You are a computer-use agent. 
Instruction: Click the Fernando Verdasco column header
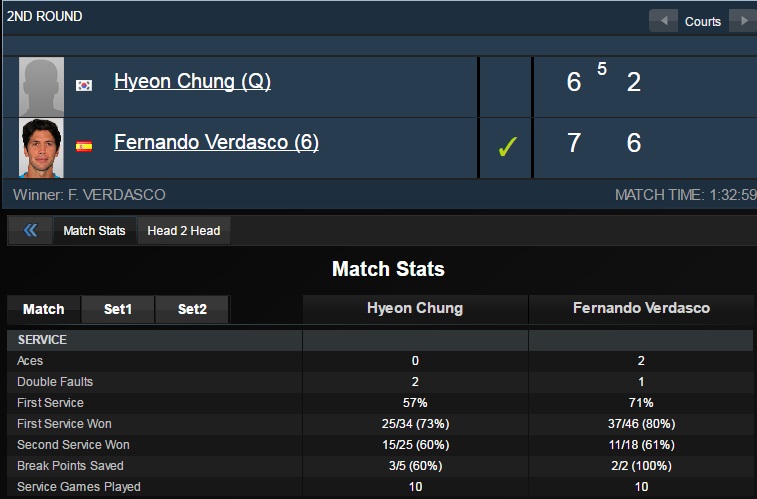click(641, 308)
